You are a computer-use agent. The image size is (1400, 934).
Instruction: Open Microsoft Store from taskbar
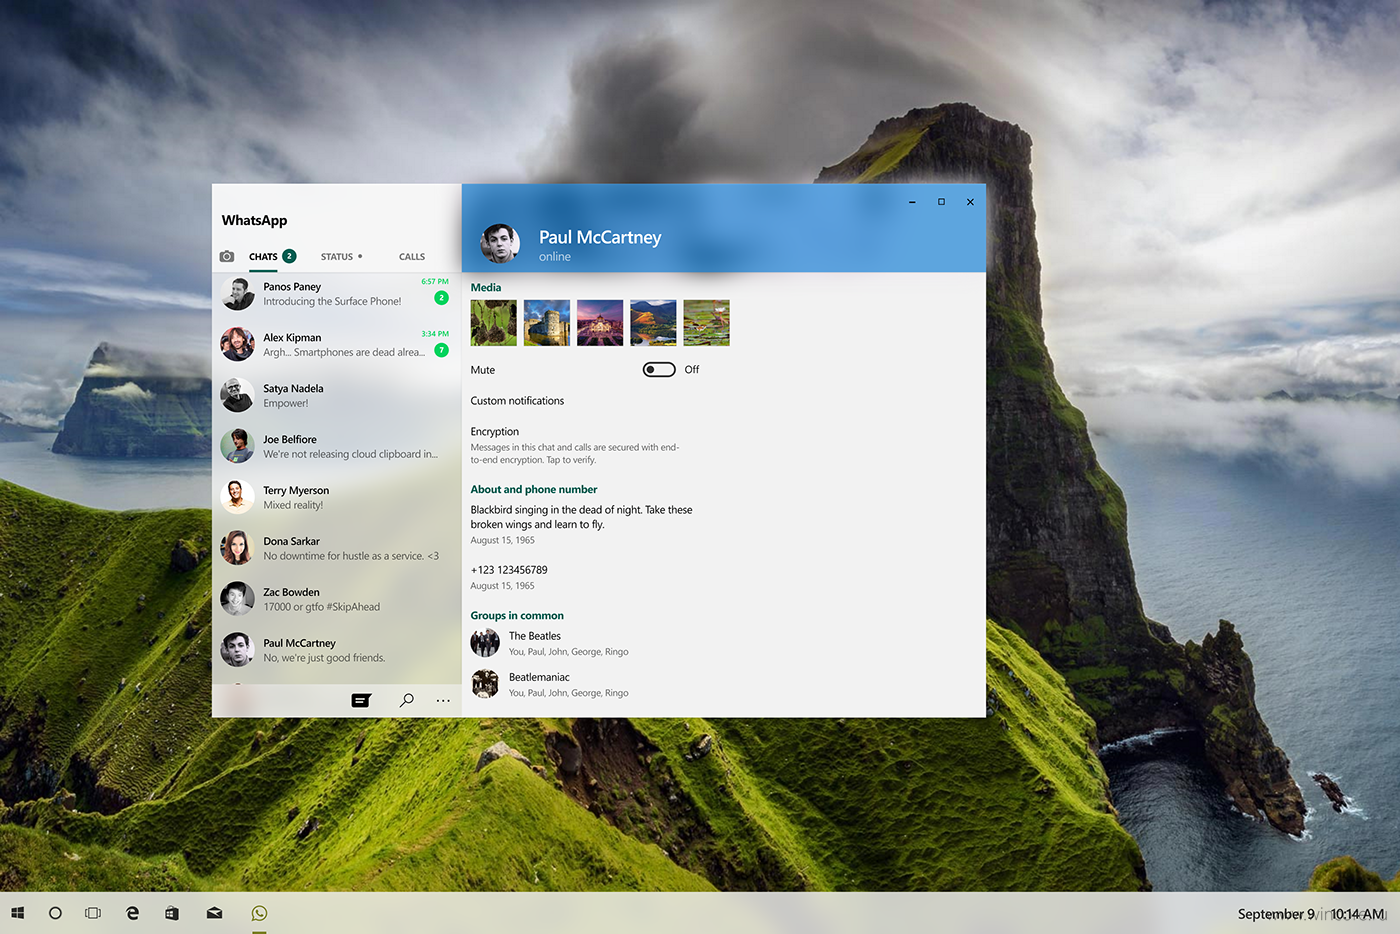click(x=172, y=913)
